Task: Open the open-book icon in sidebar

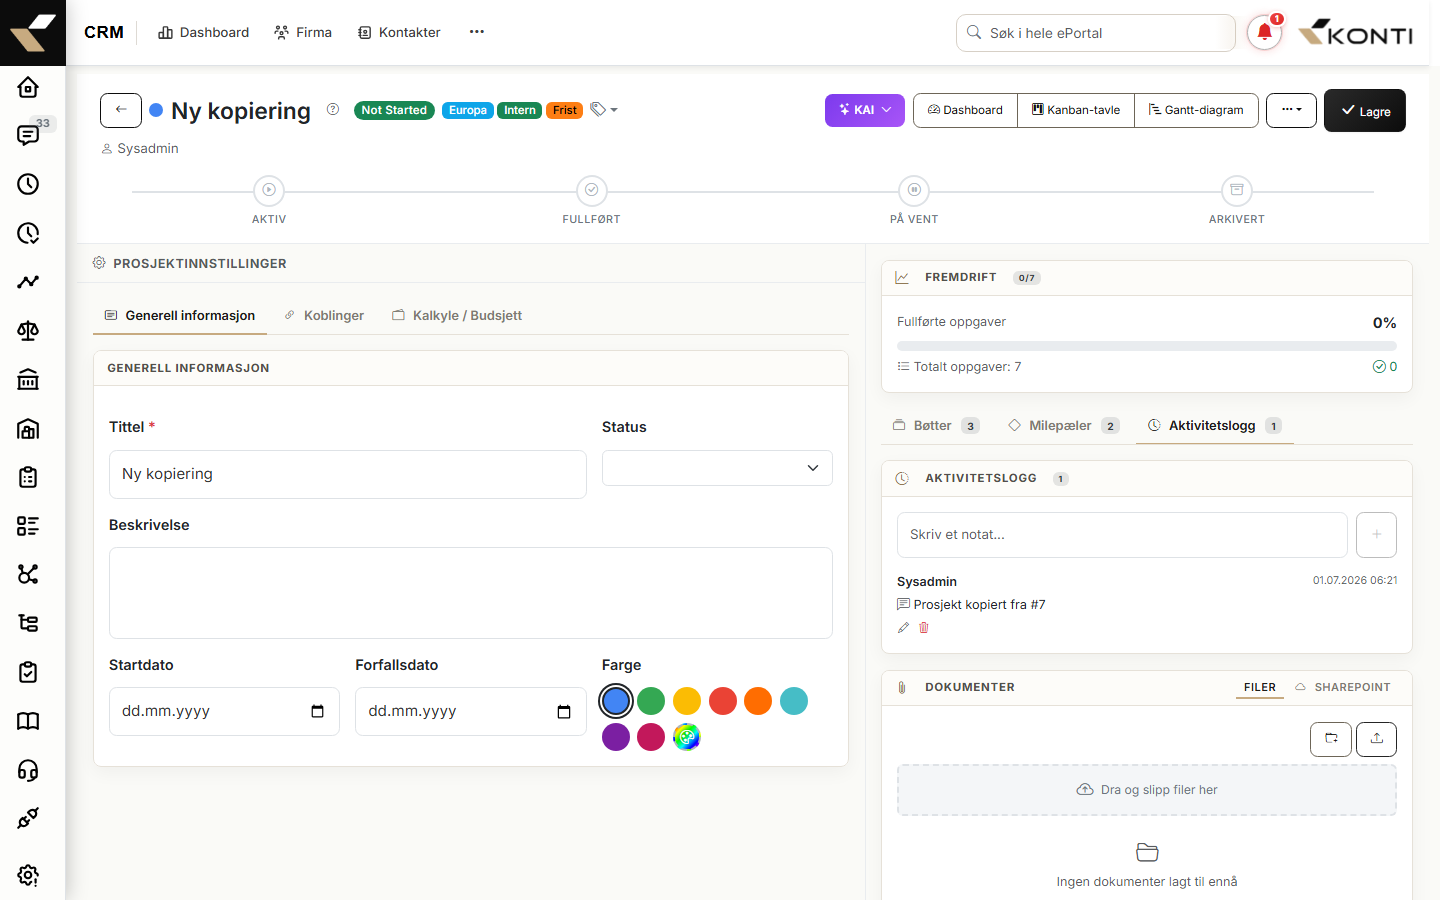Action: 28,721
